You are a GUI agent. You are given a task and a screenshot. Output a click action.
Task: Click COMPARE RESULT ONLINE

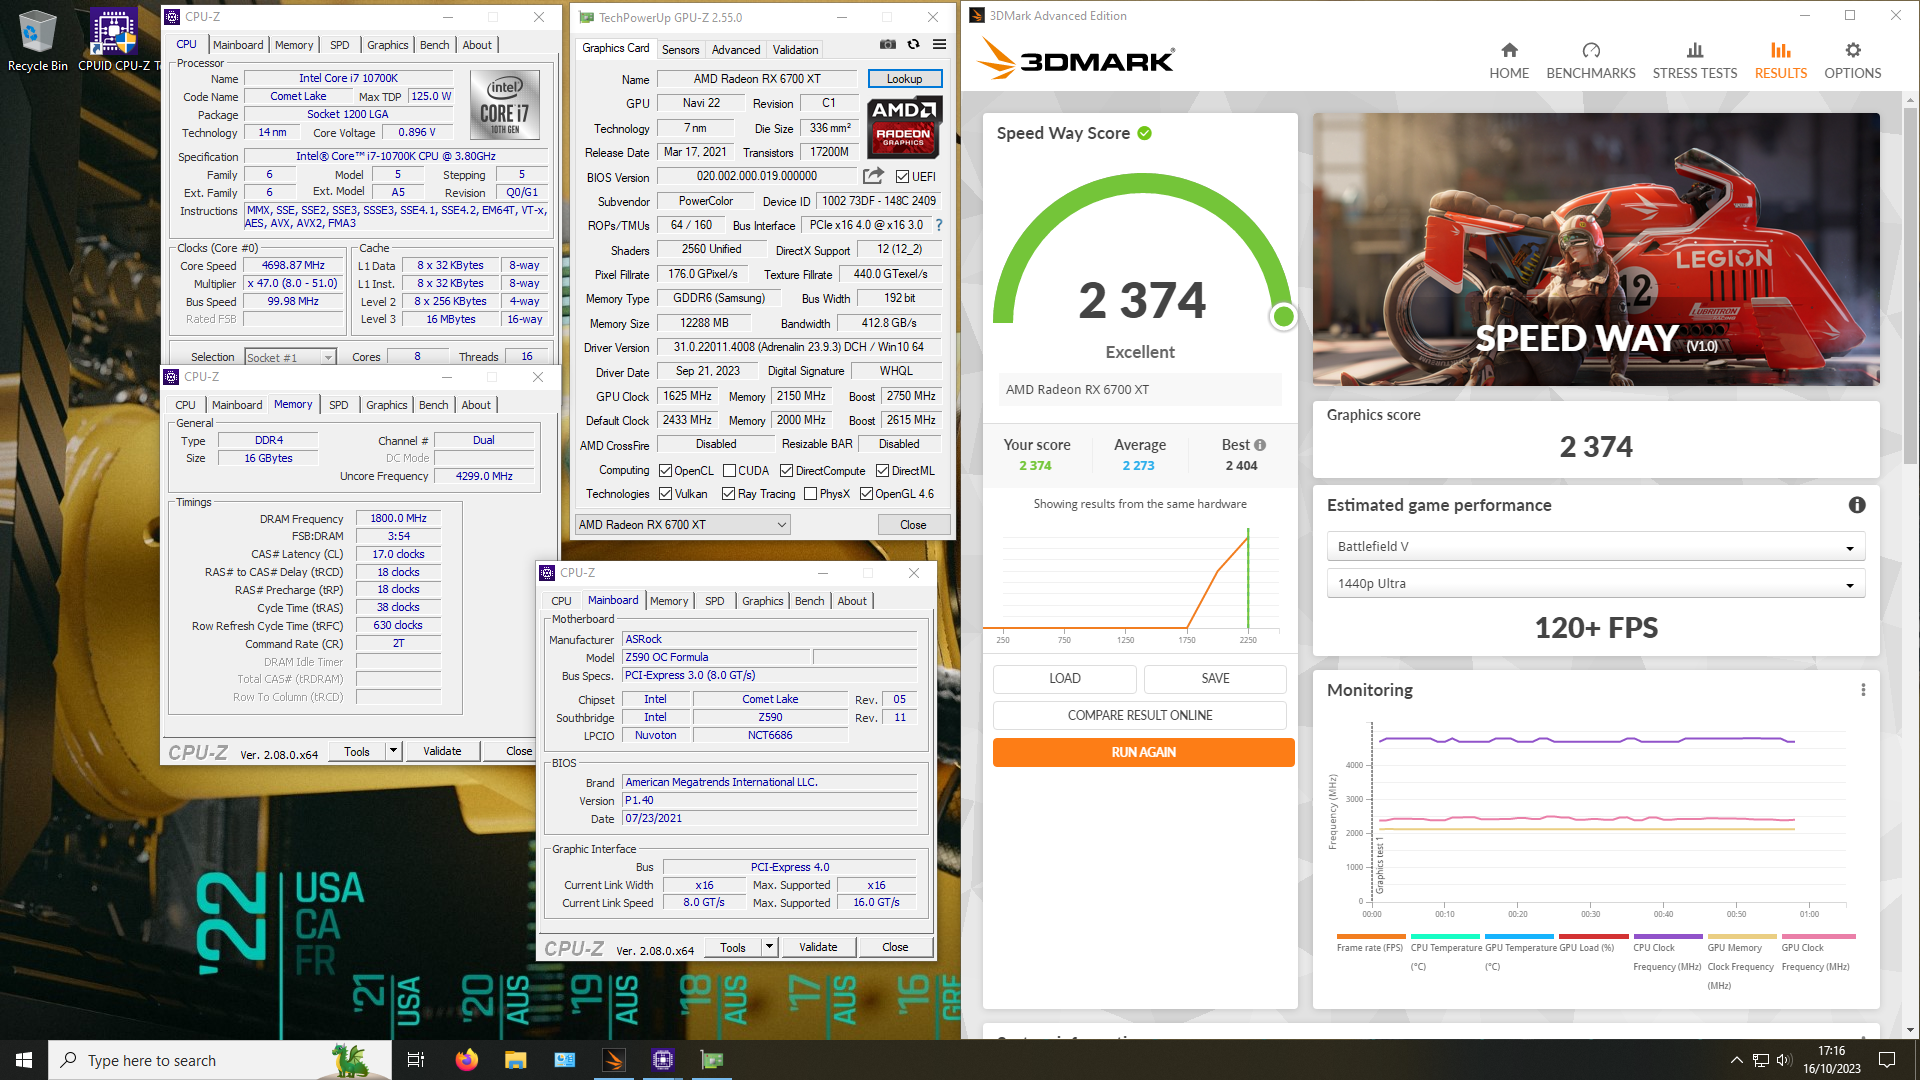pos(1140,715)
